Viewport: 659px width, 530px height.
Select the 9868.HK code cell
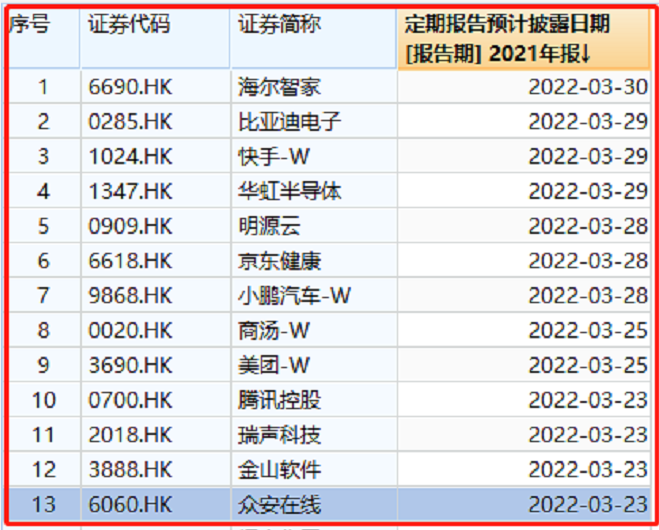[x=155, y=296]
